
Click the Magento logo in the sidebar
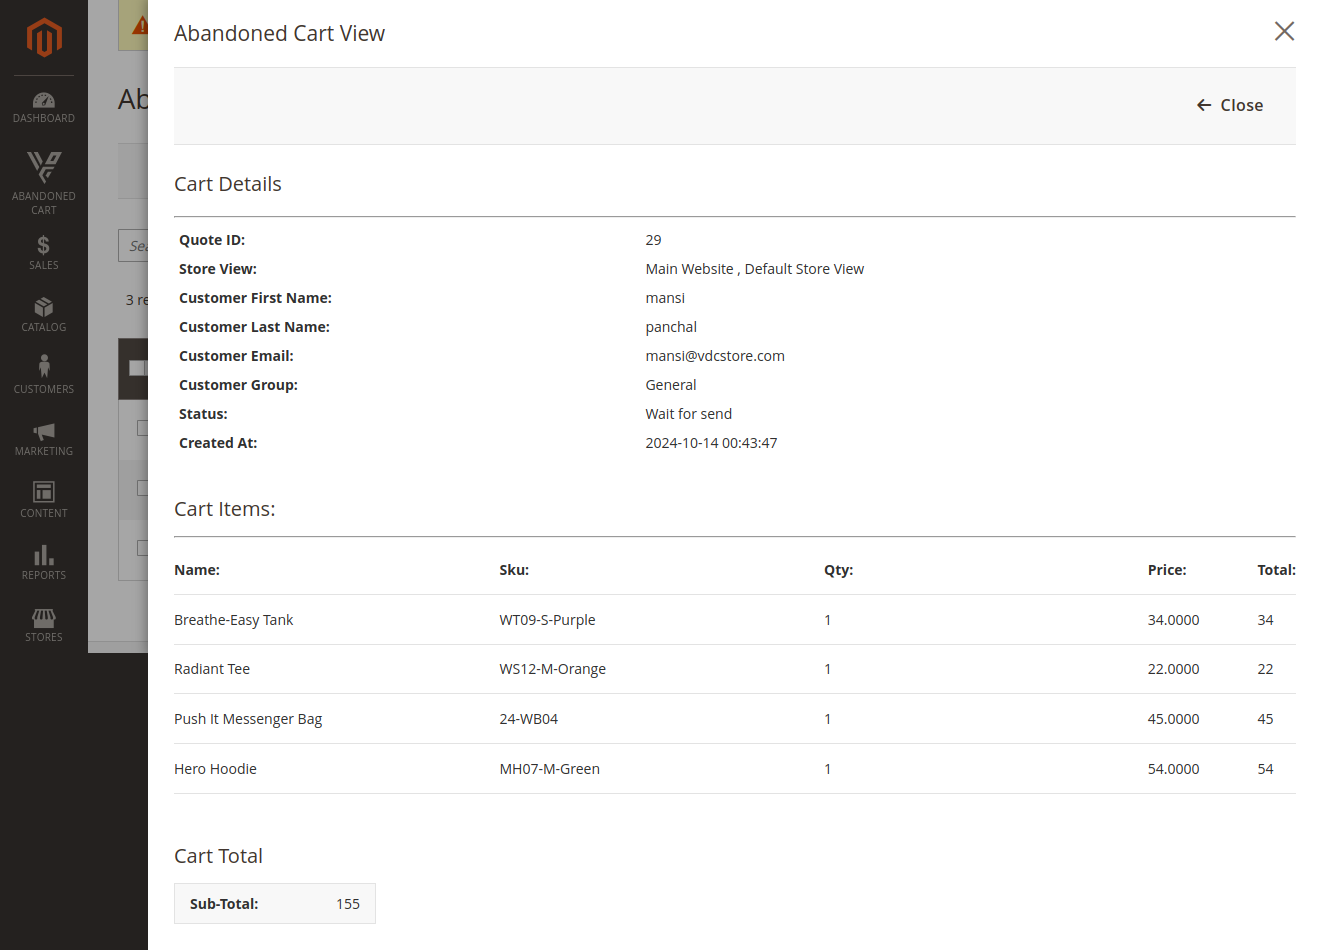(x=44, y=38)
